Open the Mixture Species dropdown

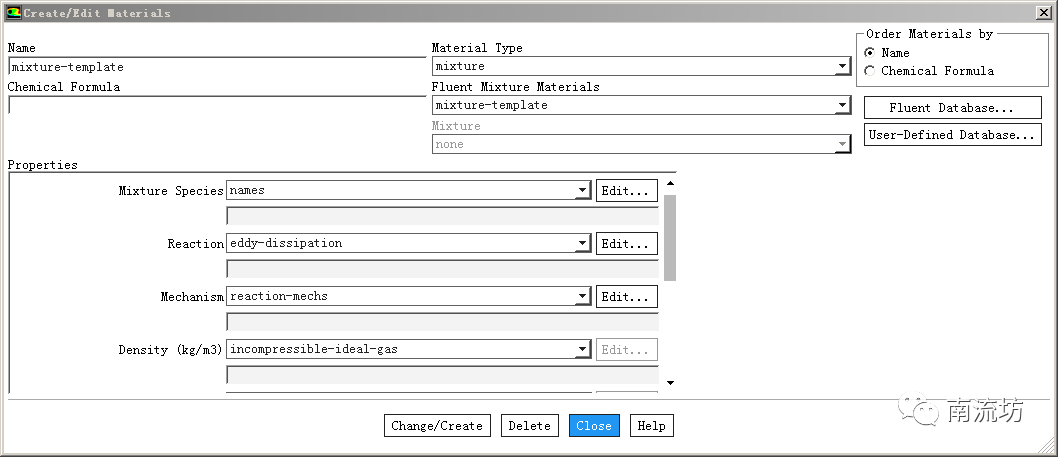582,191
